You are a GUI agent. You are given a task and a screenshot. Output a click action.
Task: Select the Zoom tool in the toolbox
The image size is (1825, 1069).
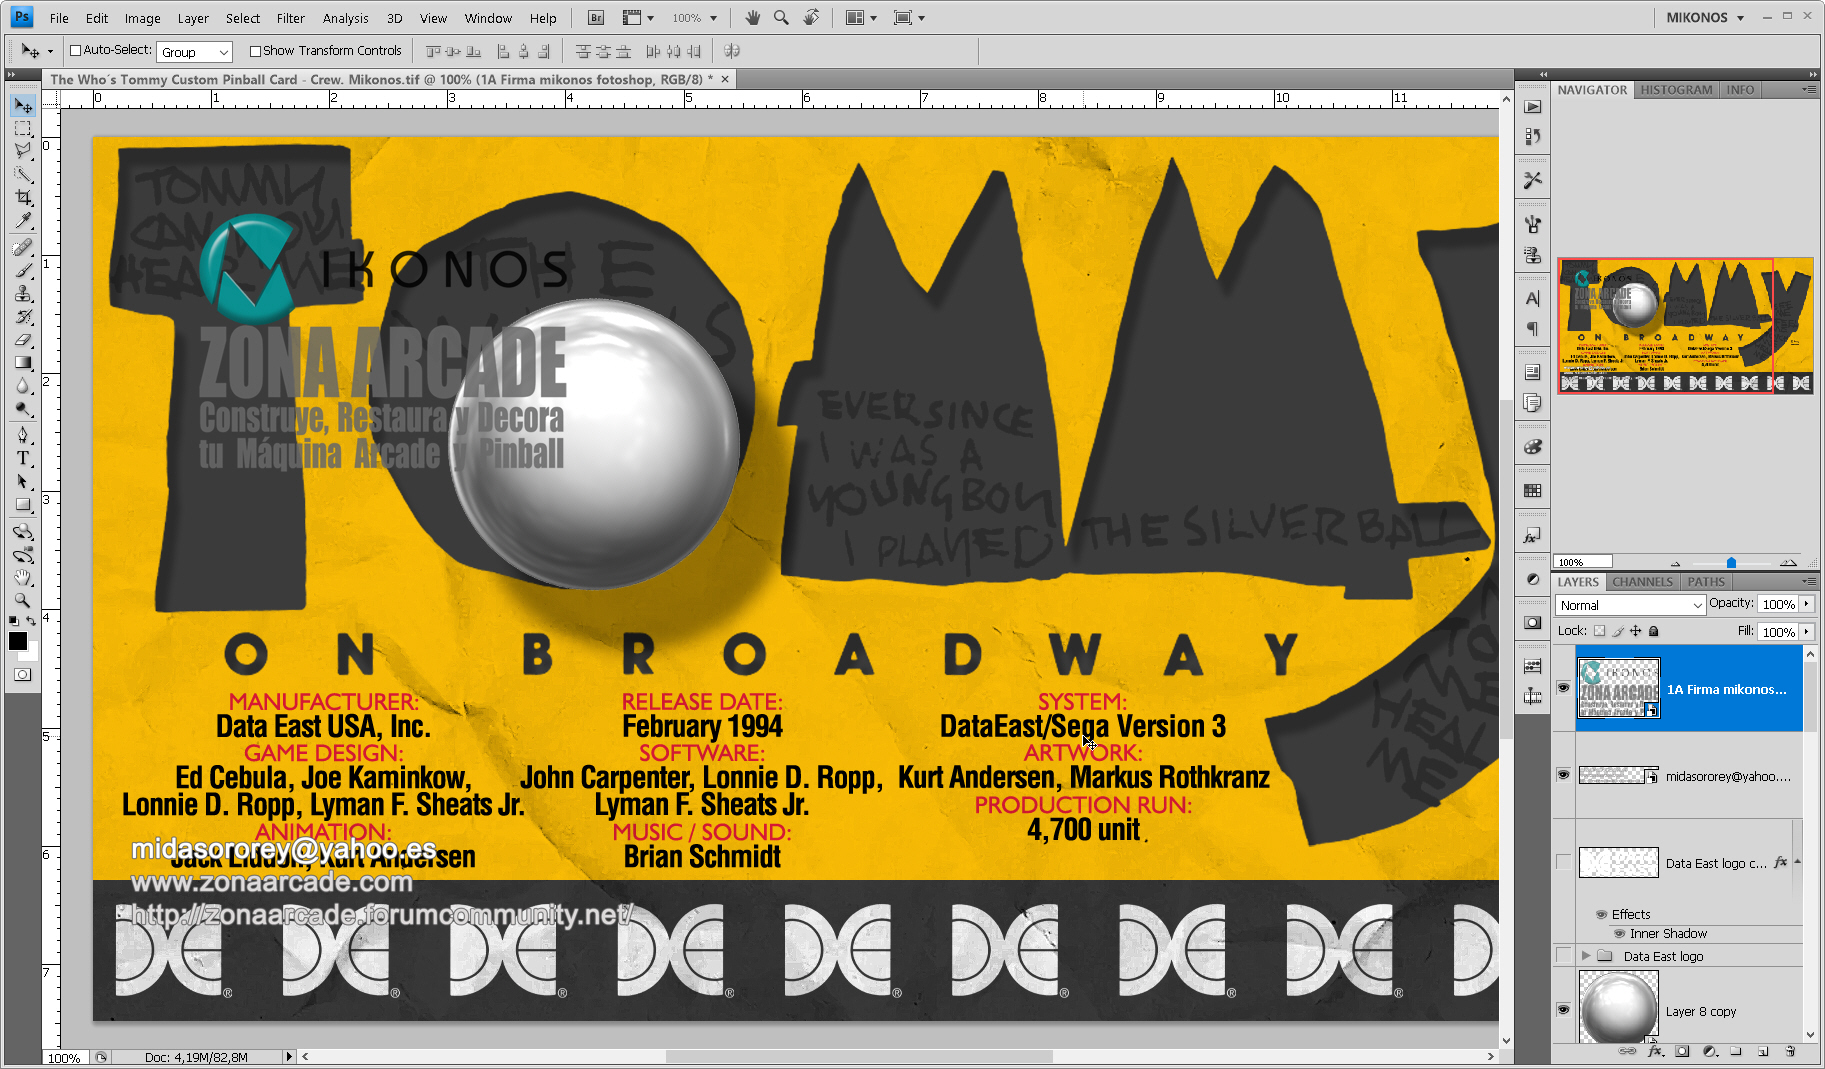pos(23,601)
